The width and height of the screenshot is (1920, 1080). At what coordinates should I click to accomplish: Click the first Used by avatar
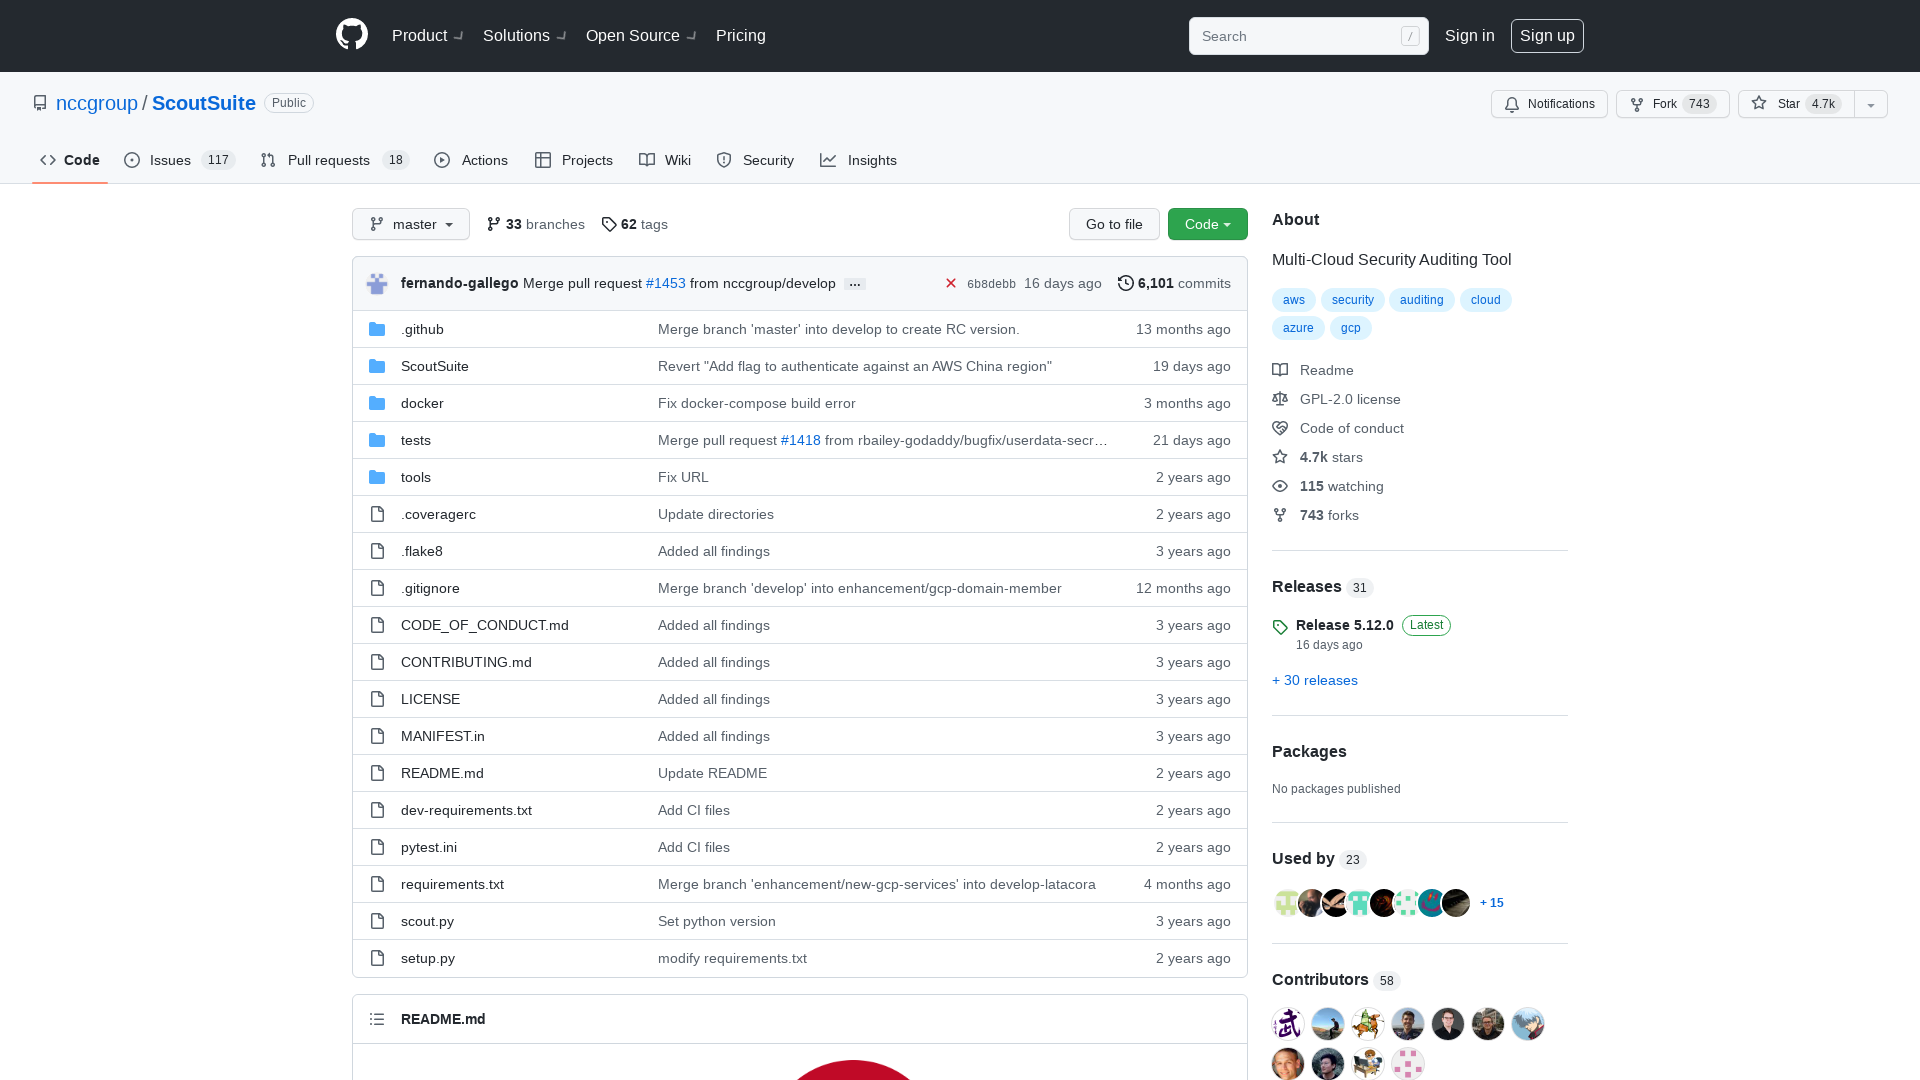pyautogui.click(x=1286, y=903)
